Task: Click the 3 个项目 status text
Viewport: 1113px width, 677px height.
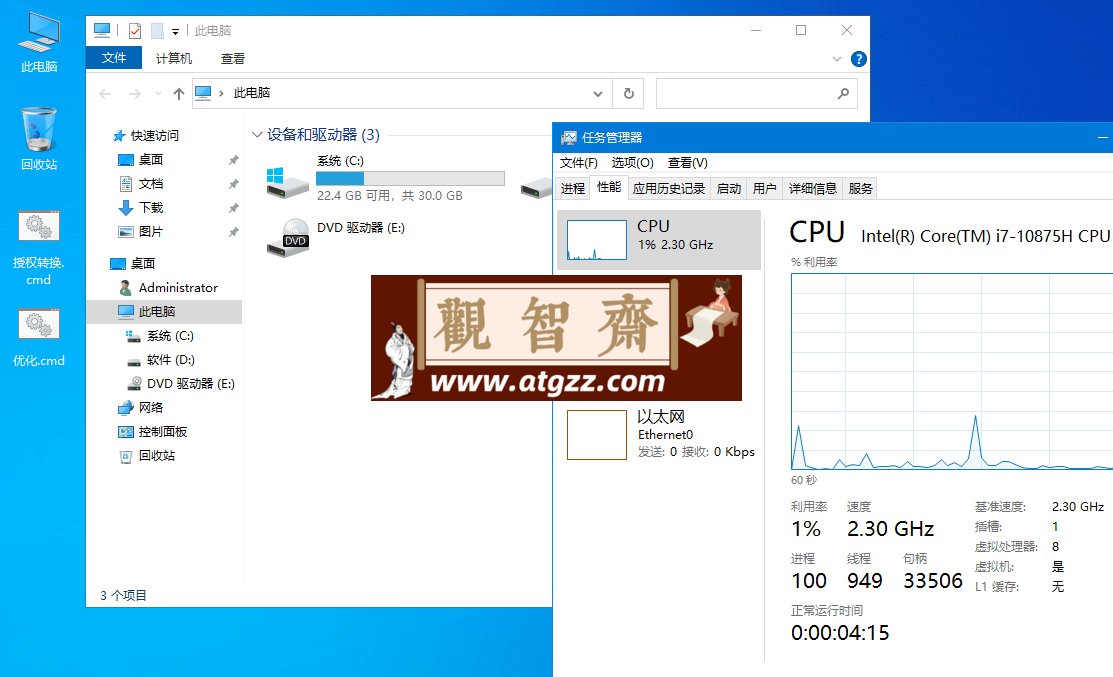Action: coord(123,595)
